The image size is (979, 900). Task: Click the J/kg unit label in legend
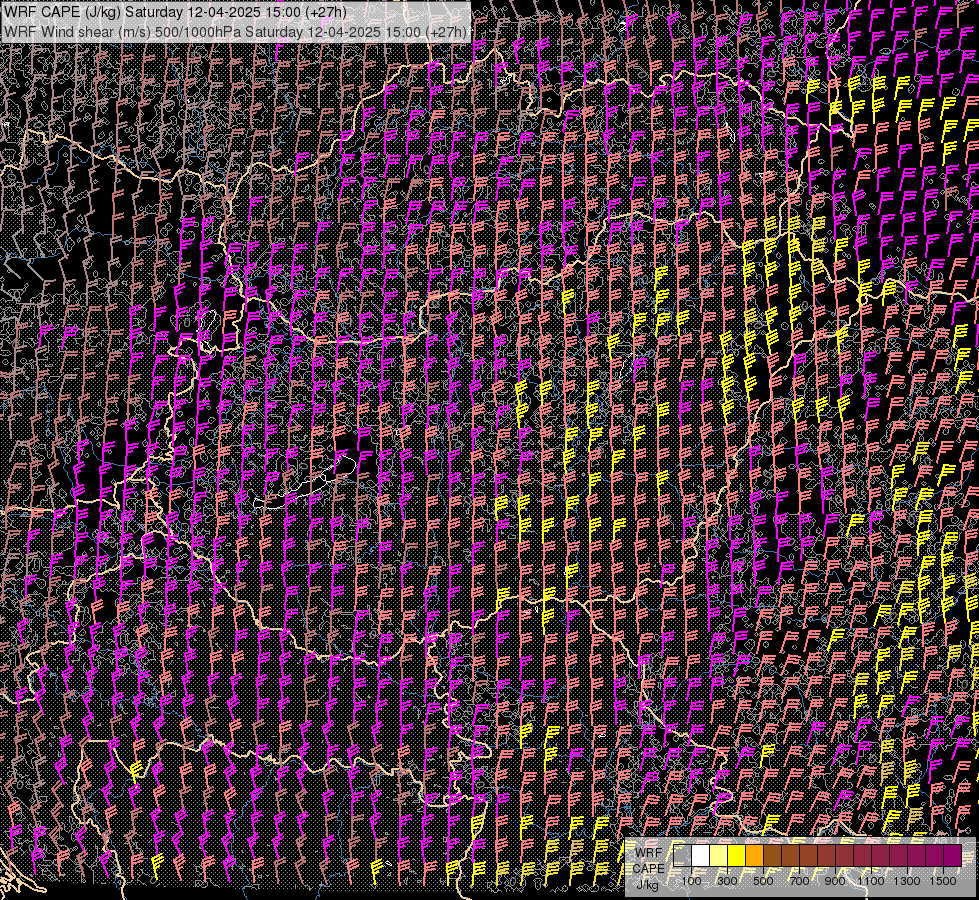pyautogui.click(x=648, y=885)
